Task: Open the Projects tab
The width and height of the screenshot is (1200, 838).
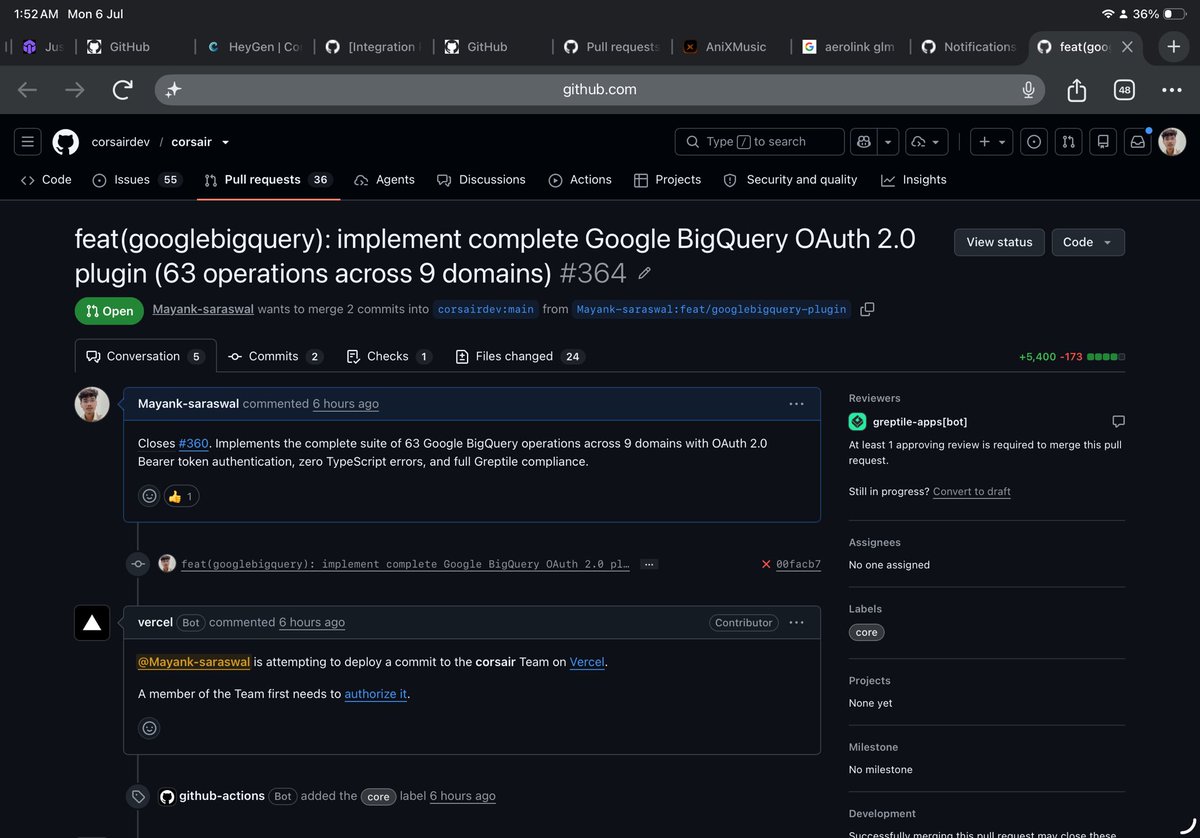Action: point(667,180)
